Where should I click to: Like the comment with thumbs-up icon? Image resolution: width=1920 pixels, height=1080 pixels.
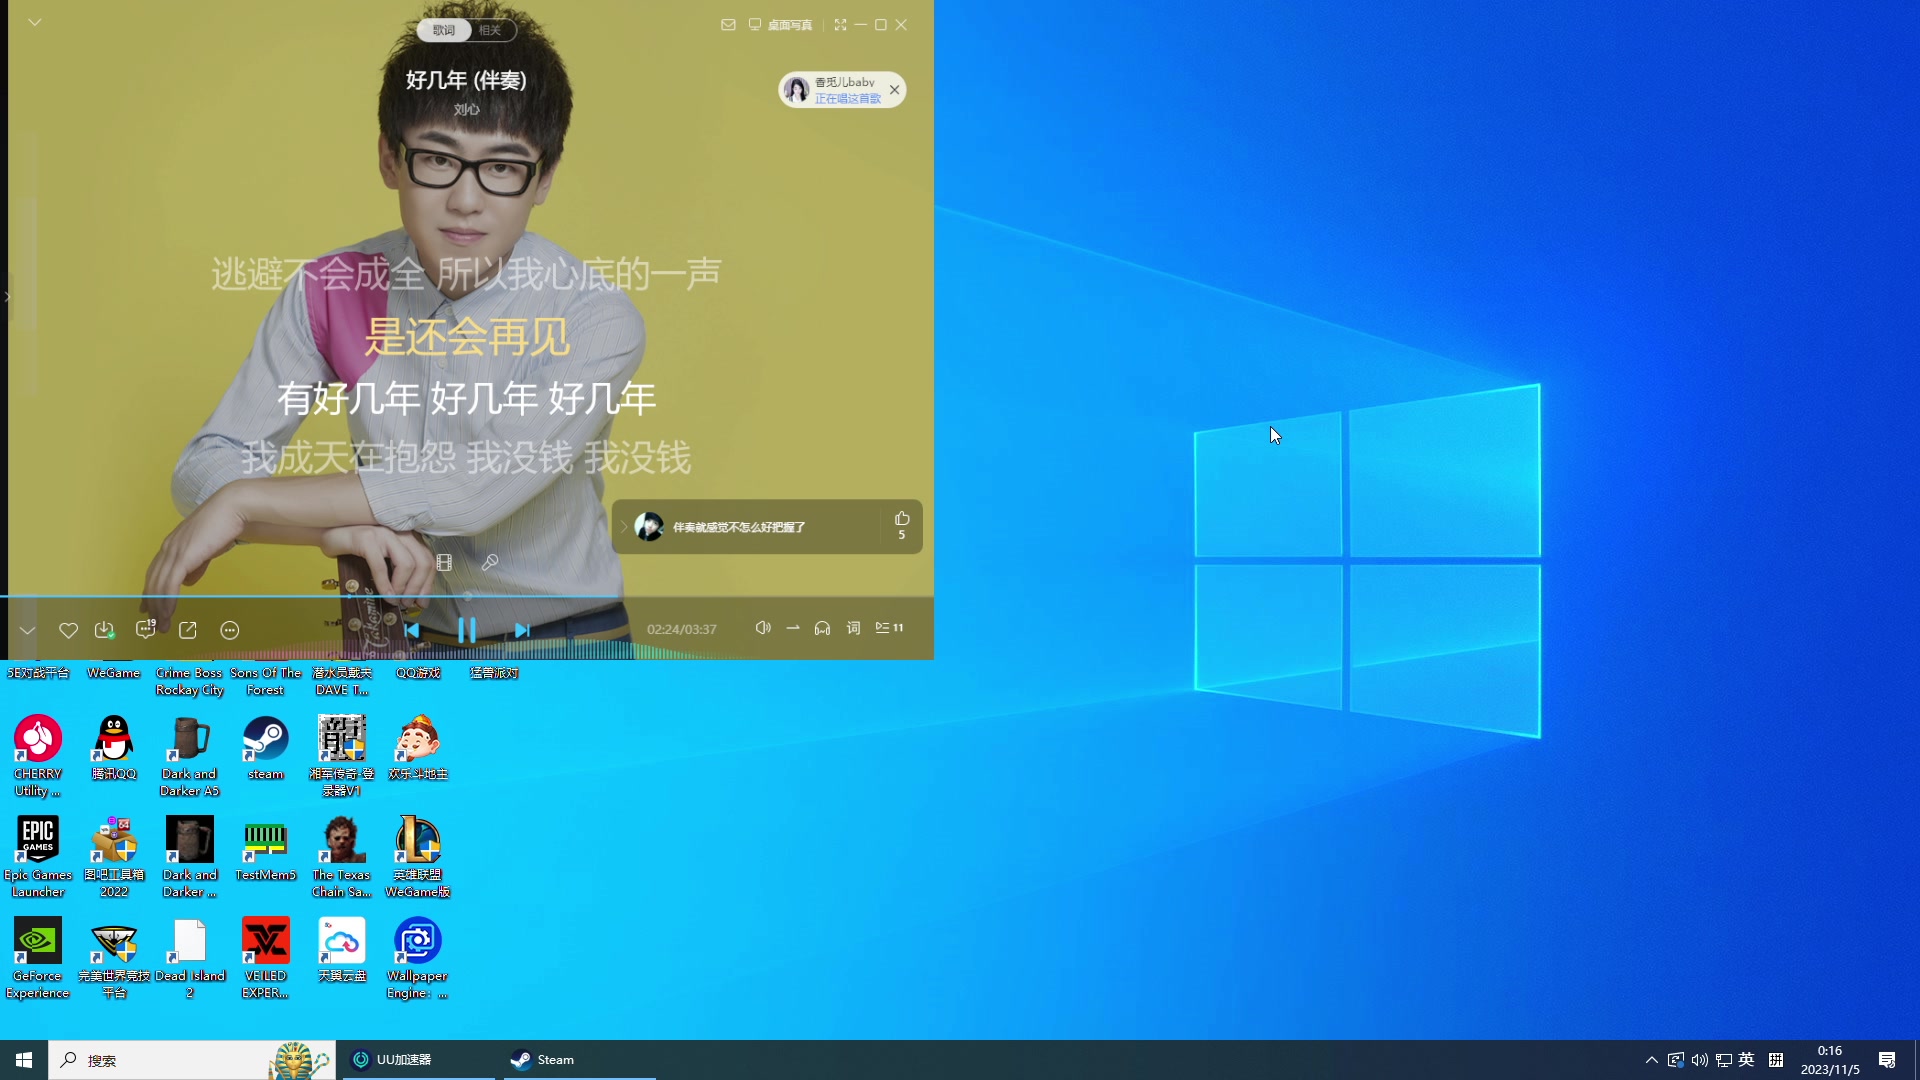[x=902, y=519]
